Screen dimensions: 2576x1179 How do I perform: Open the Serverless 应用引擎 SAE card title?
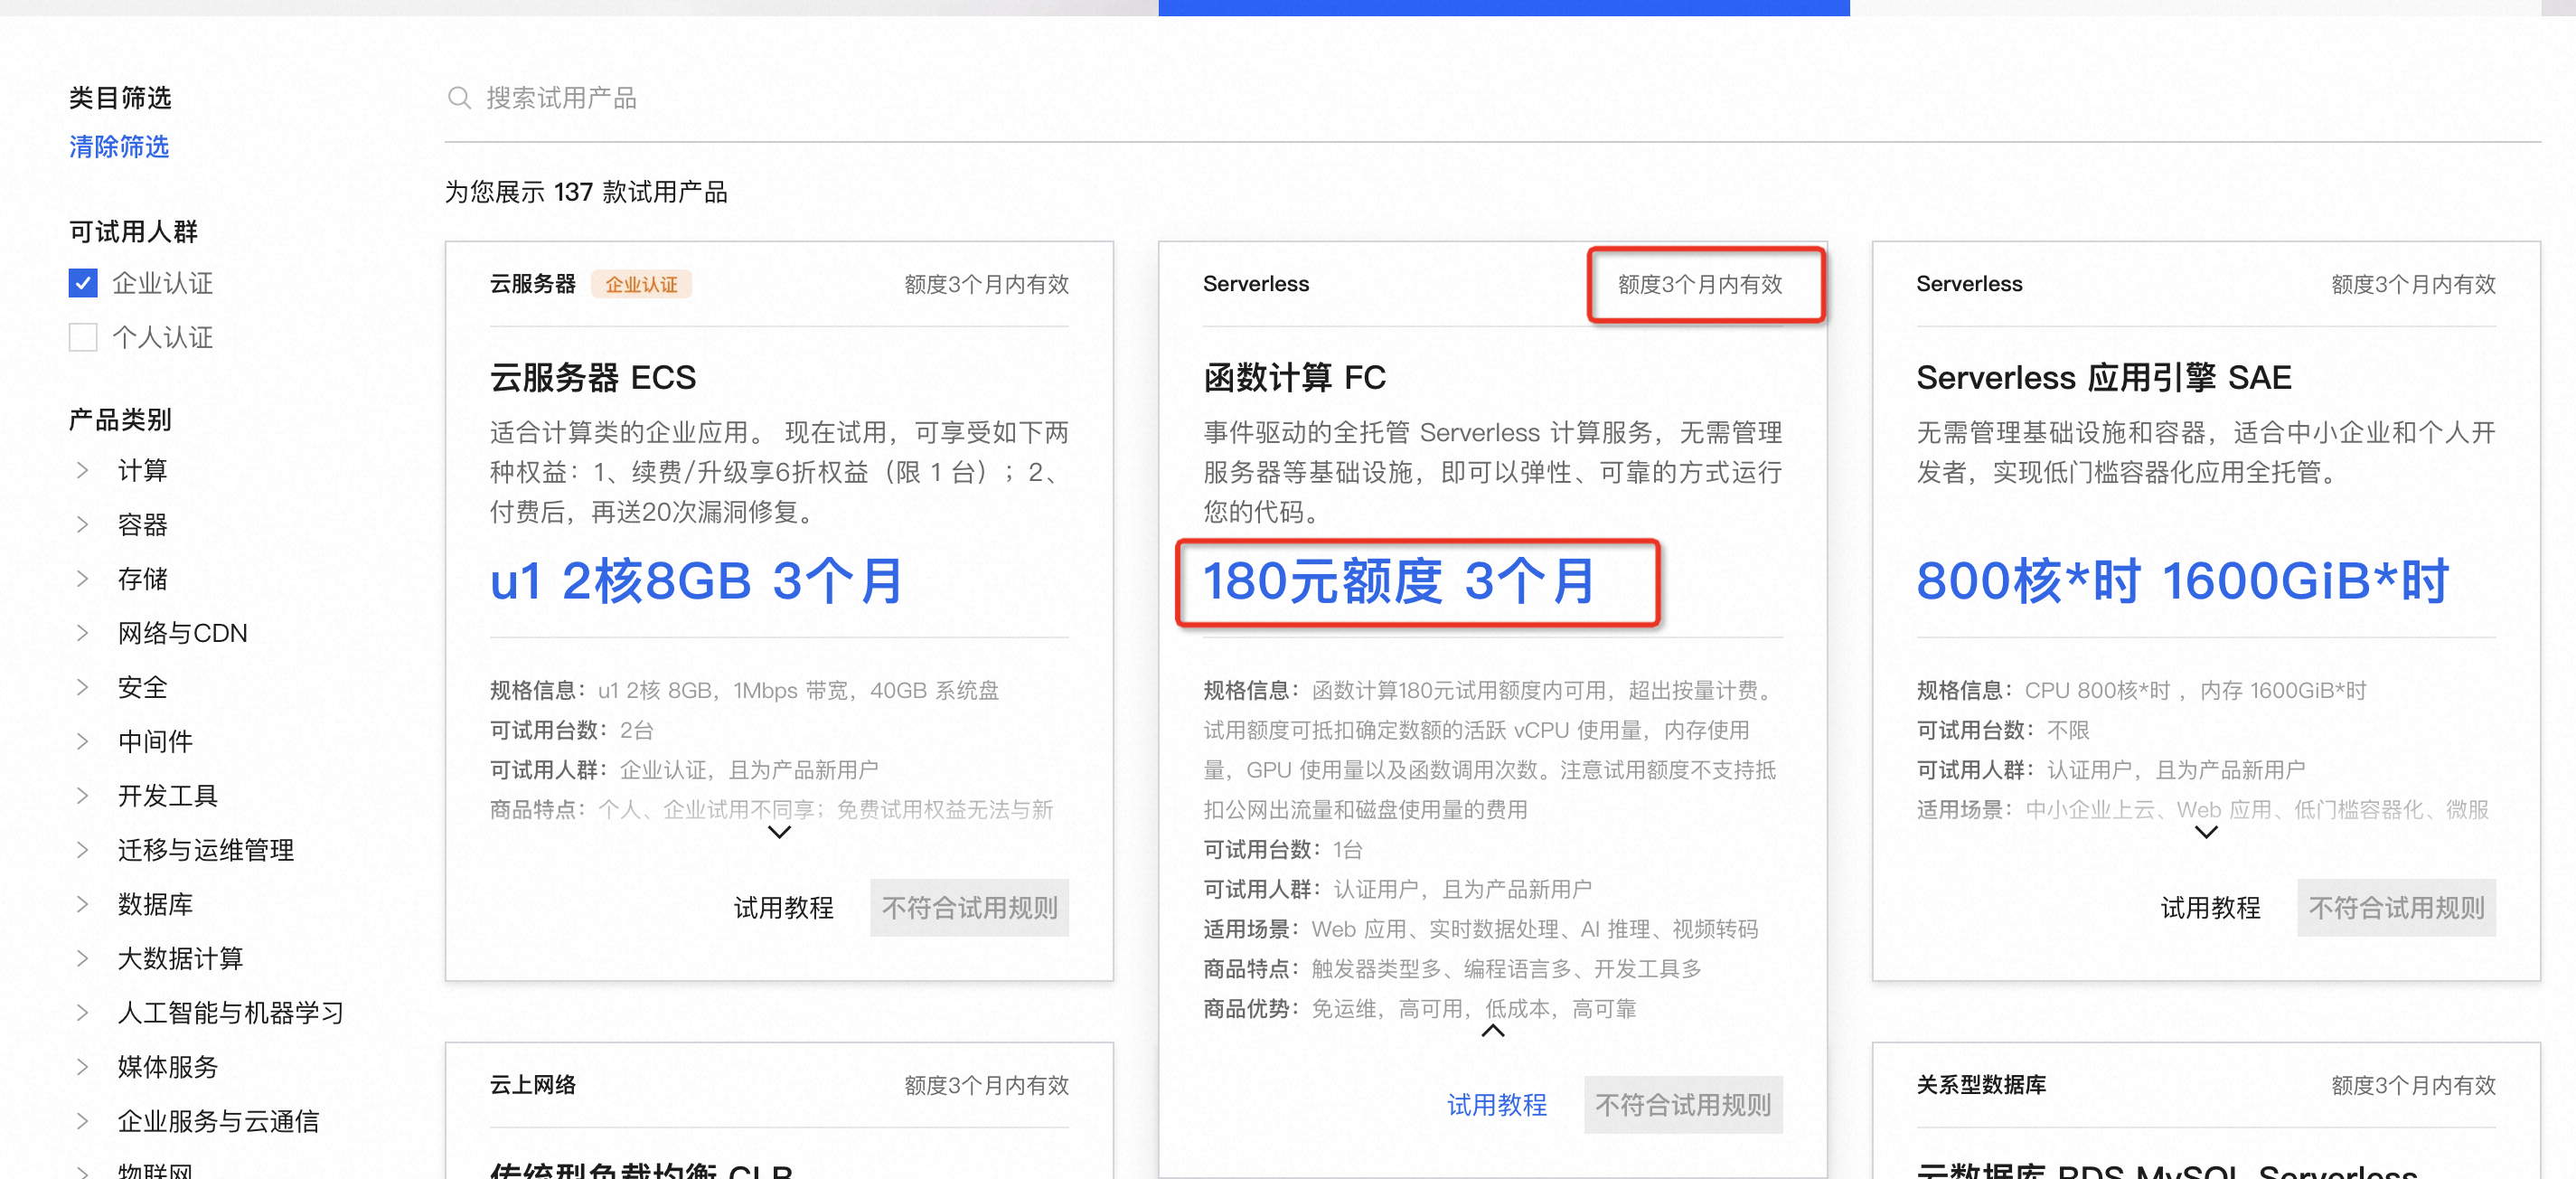2104,378
